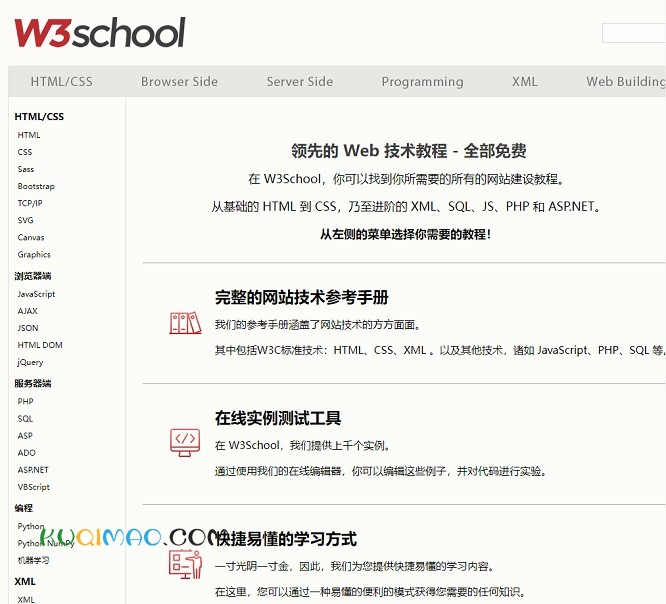The height and width of the screenshot is (604, 666).
Task: Open the XML link at sidebar bottom
Action: click(26, 599)
